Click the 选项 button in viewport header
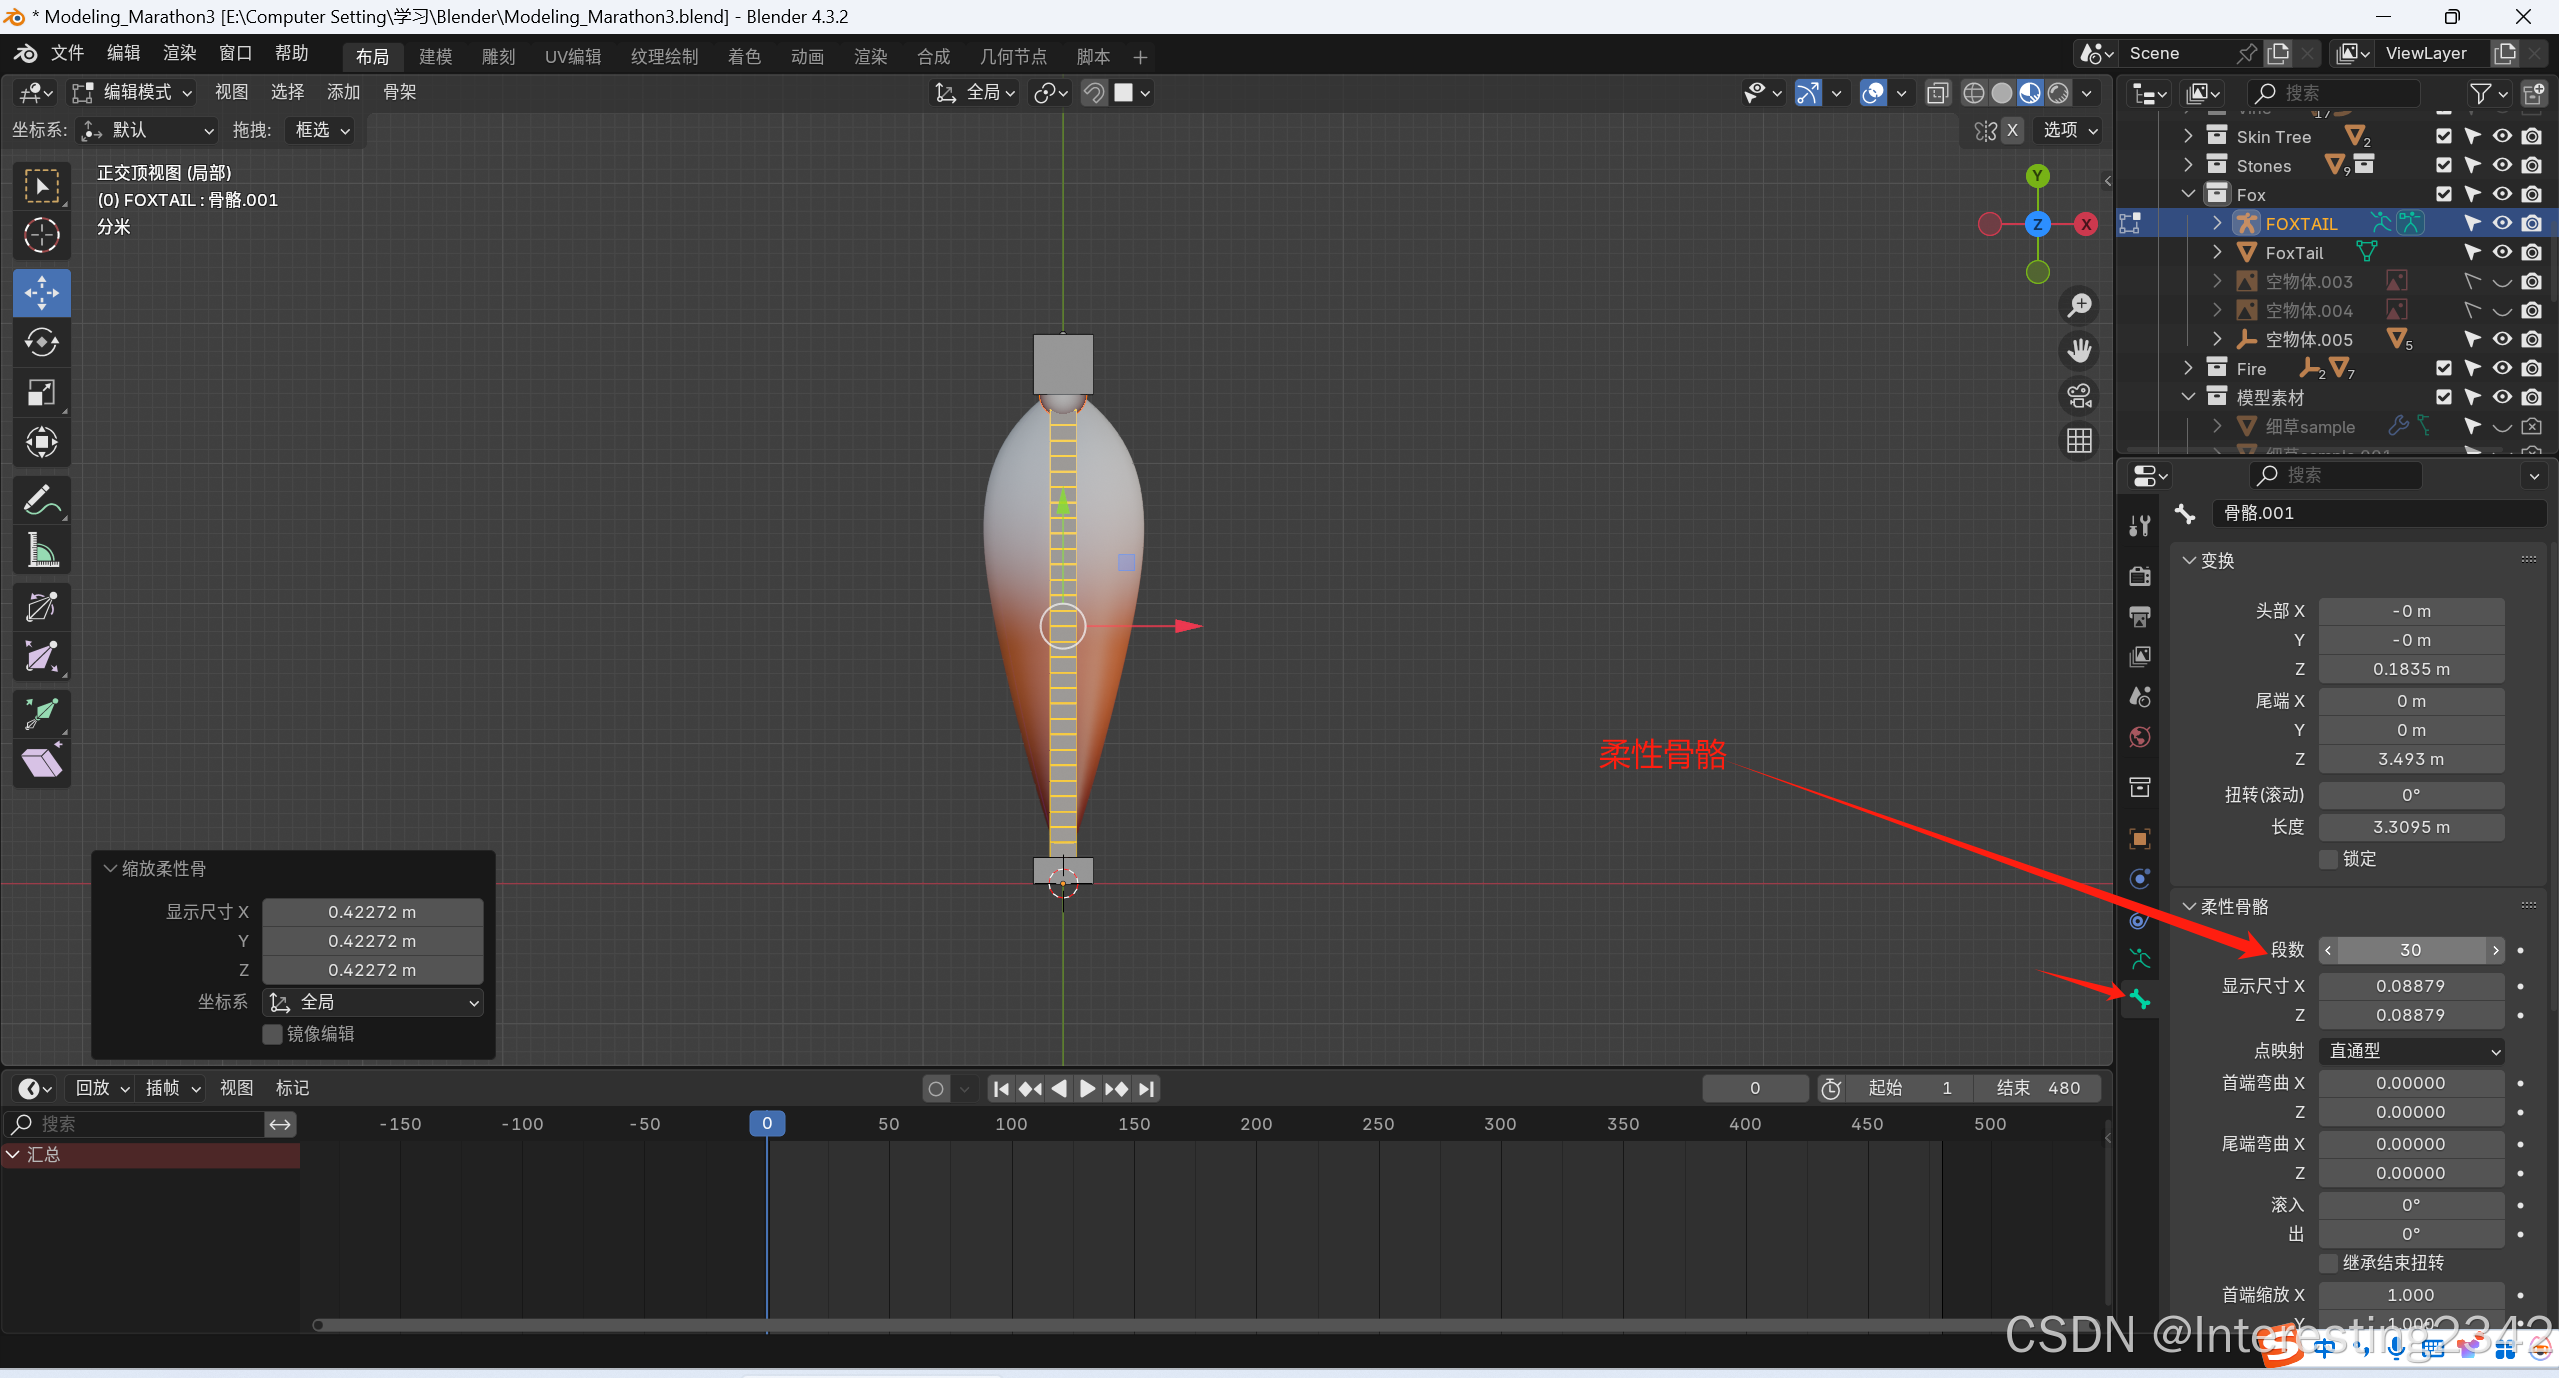Screen dimensions: 2559x1378 coord(2069,130)
